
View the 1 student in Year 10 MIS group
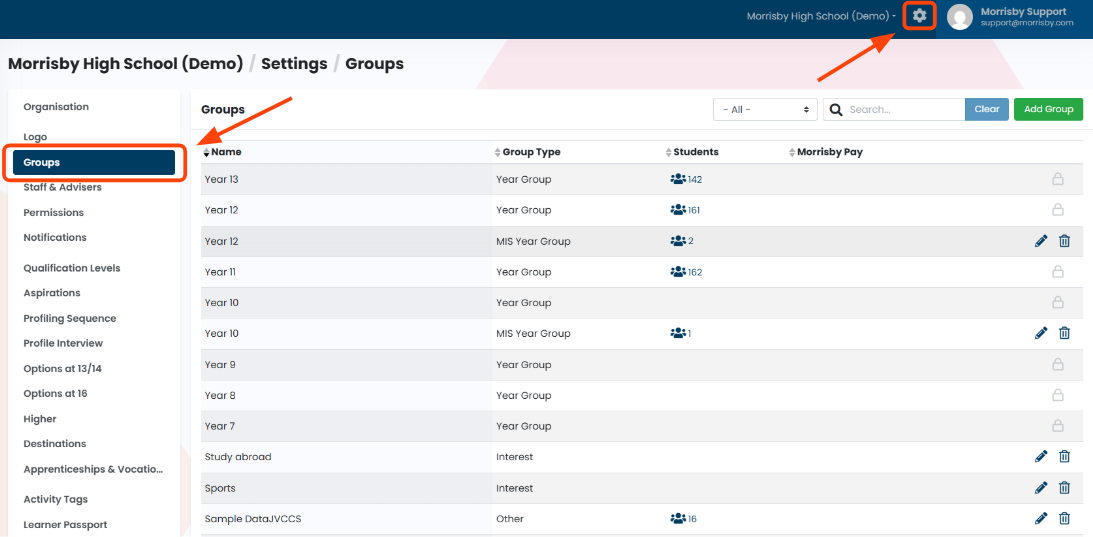click(x=680, y=333)
